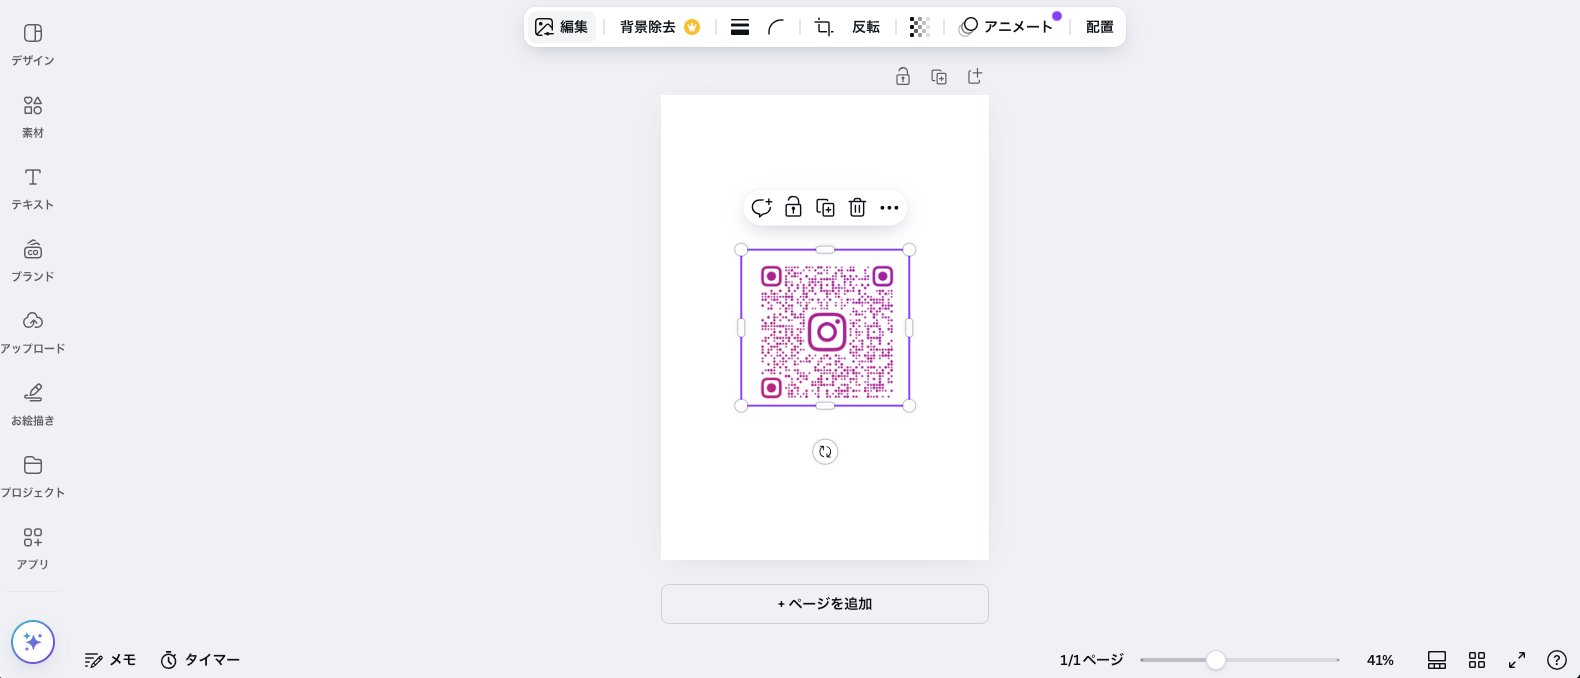Click the zoom slider knob

[1215, 660]
